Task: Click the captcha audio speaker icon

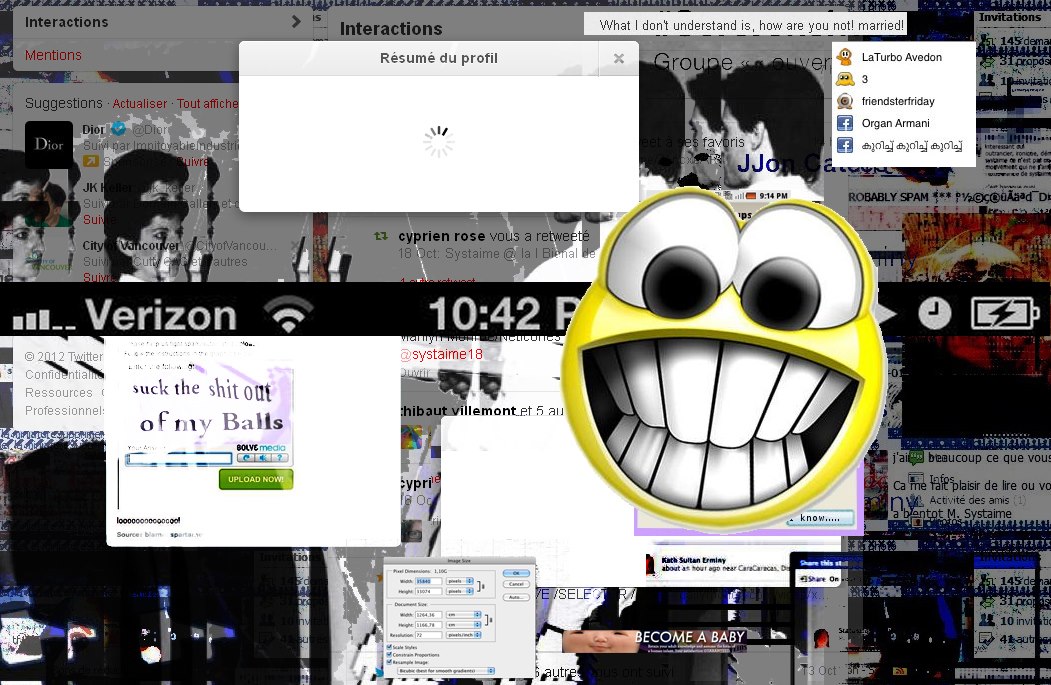Action: click(x=261, y=458)
